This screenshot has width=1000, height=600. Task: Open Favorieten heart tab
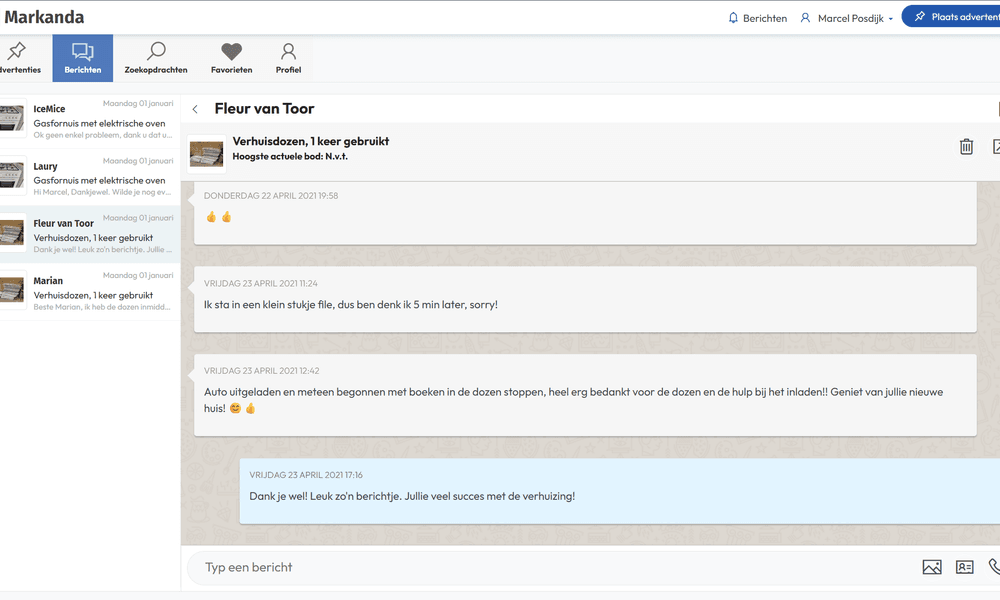231,58
